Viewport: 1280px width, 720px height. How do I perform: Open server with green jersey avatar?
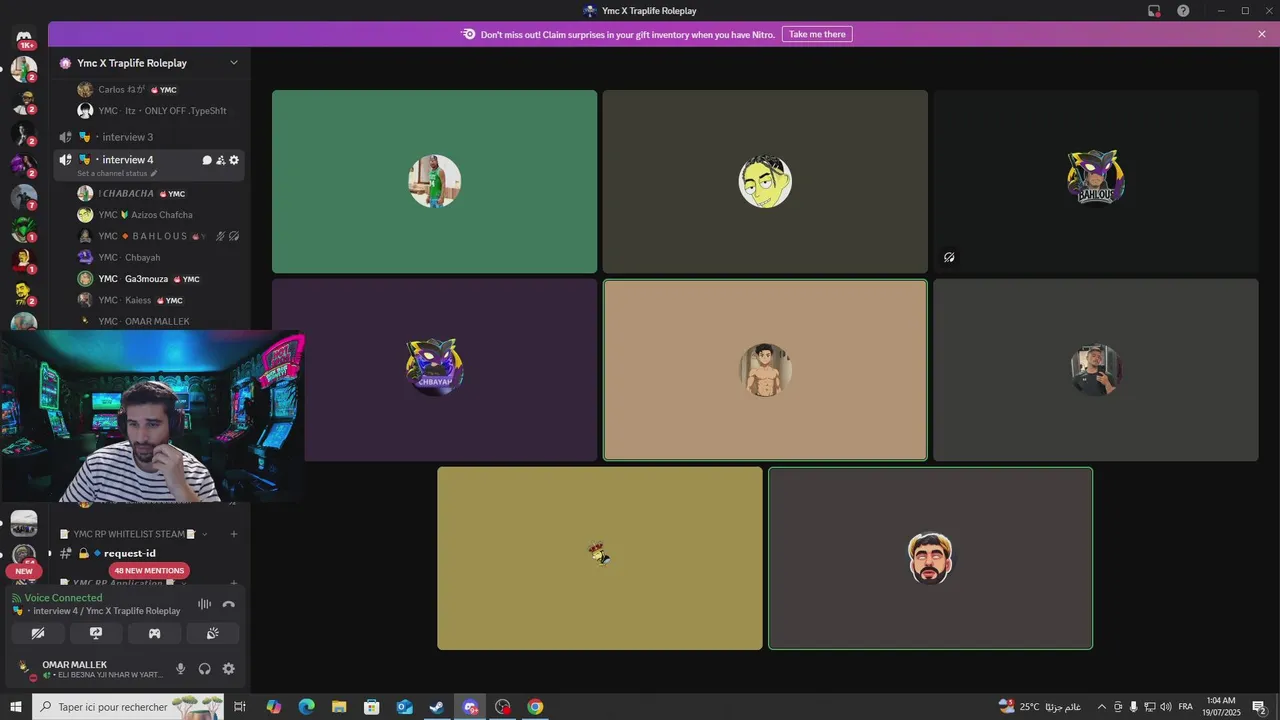tap(24, 69)
